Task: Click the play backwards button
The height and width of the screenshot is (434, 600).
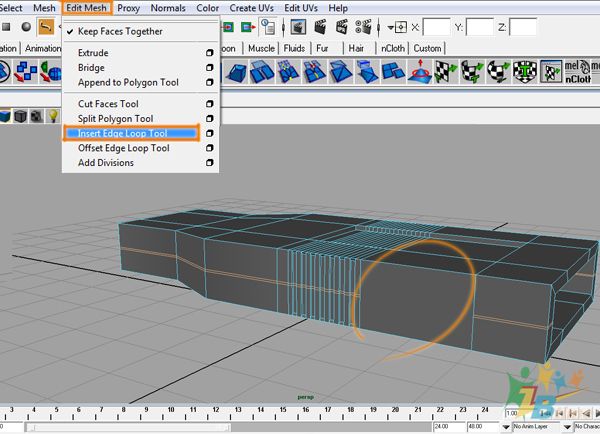Action: pyautogui.click(x=586, y=413)
